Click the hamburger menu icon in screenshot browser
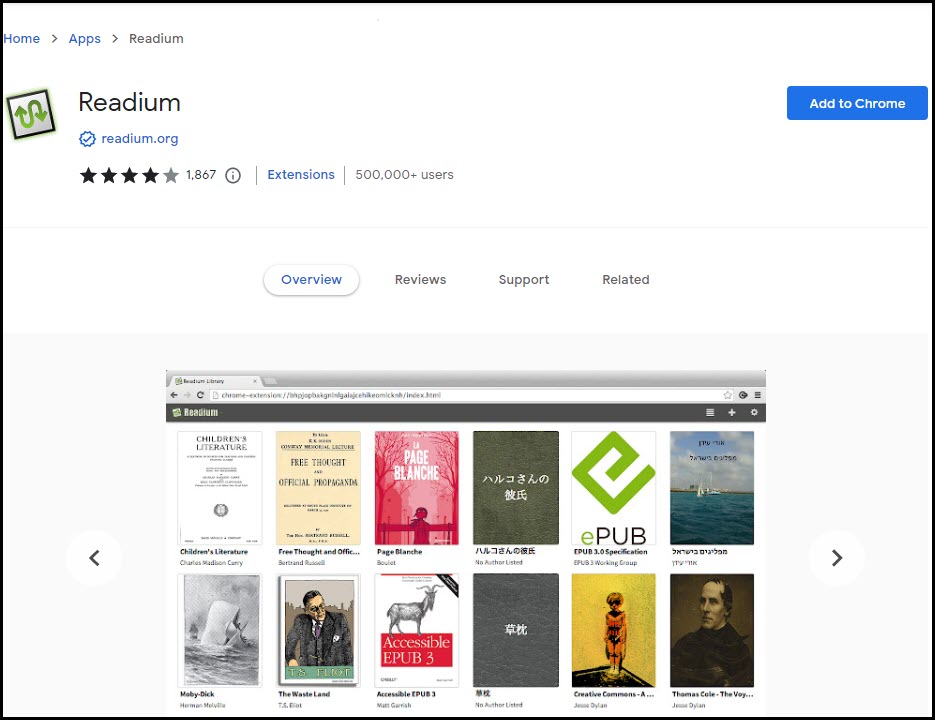This screenshot has width=935, height=720. point(758,395)
